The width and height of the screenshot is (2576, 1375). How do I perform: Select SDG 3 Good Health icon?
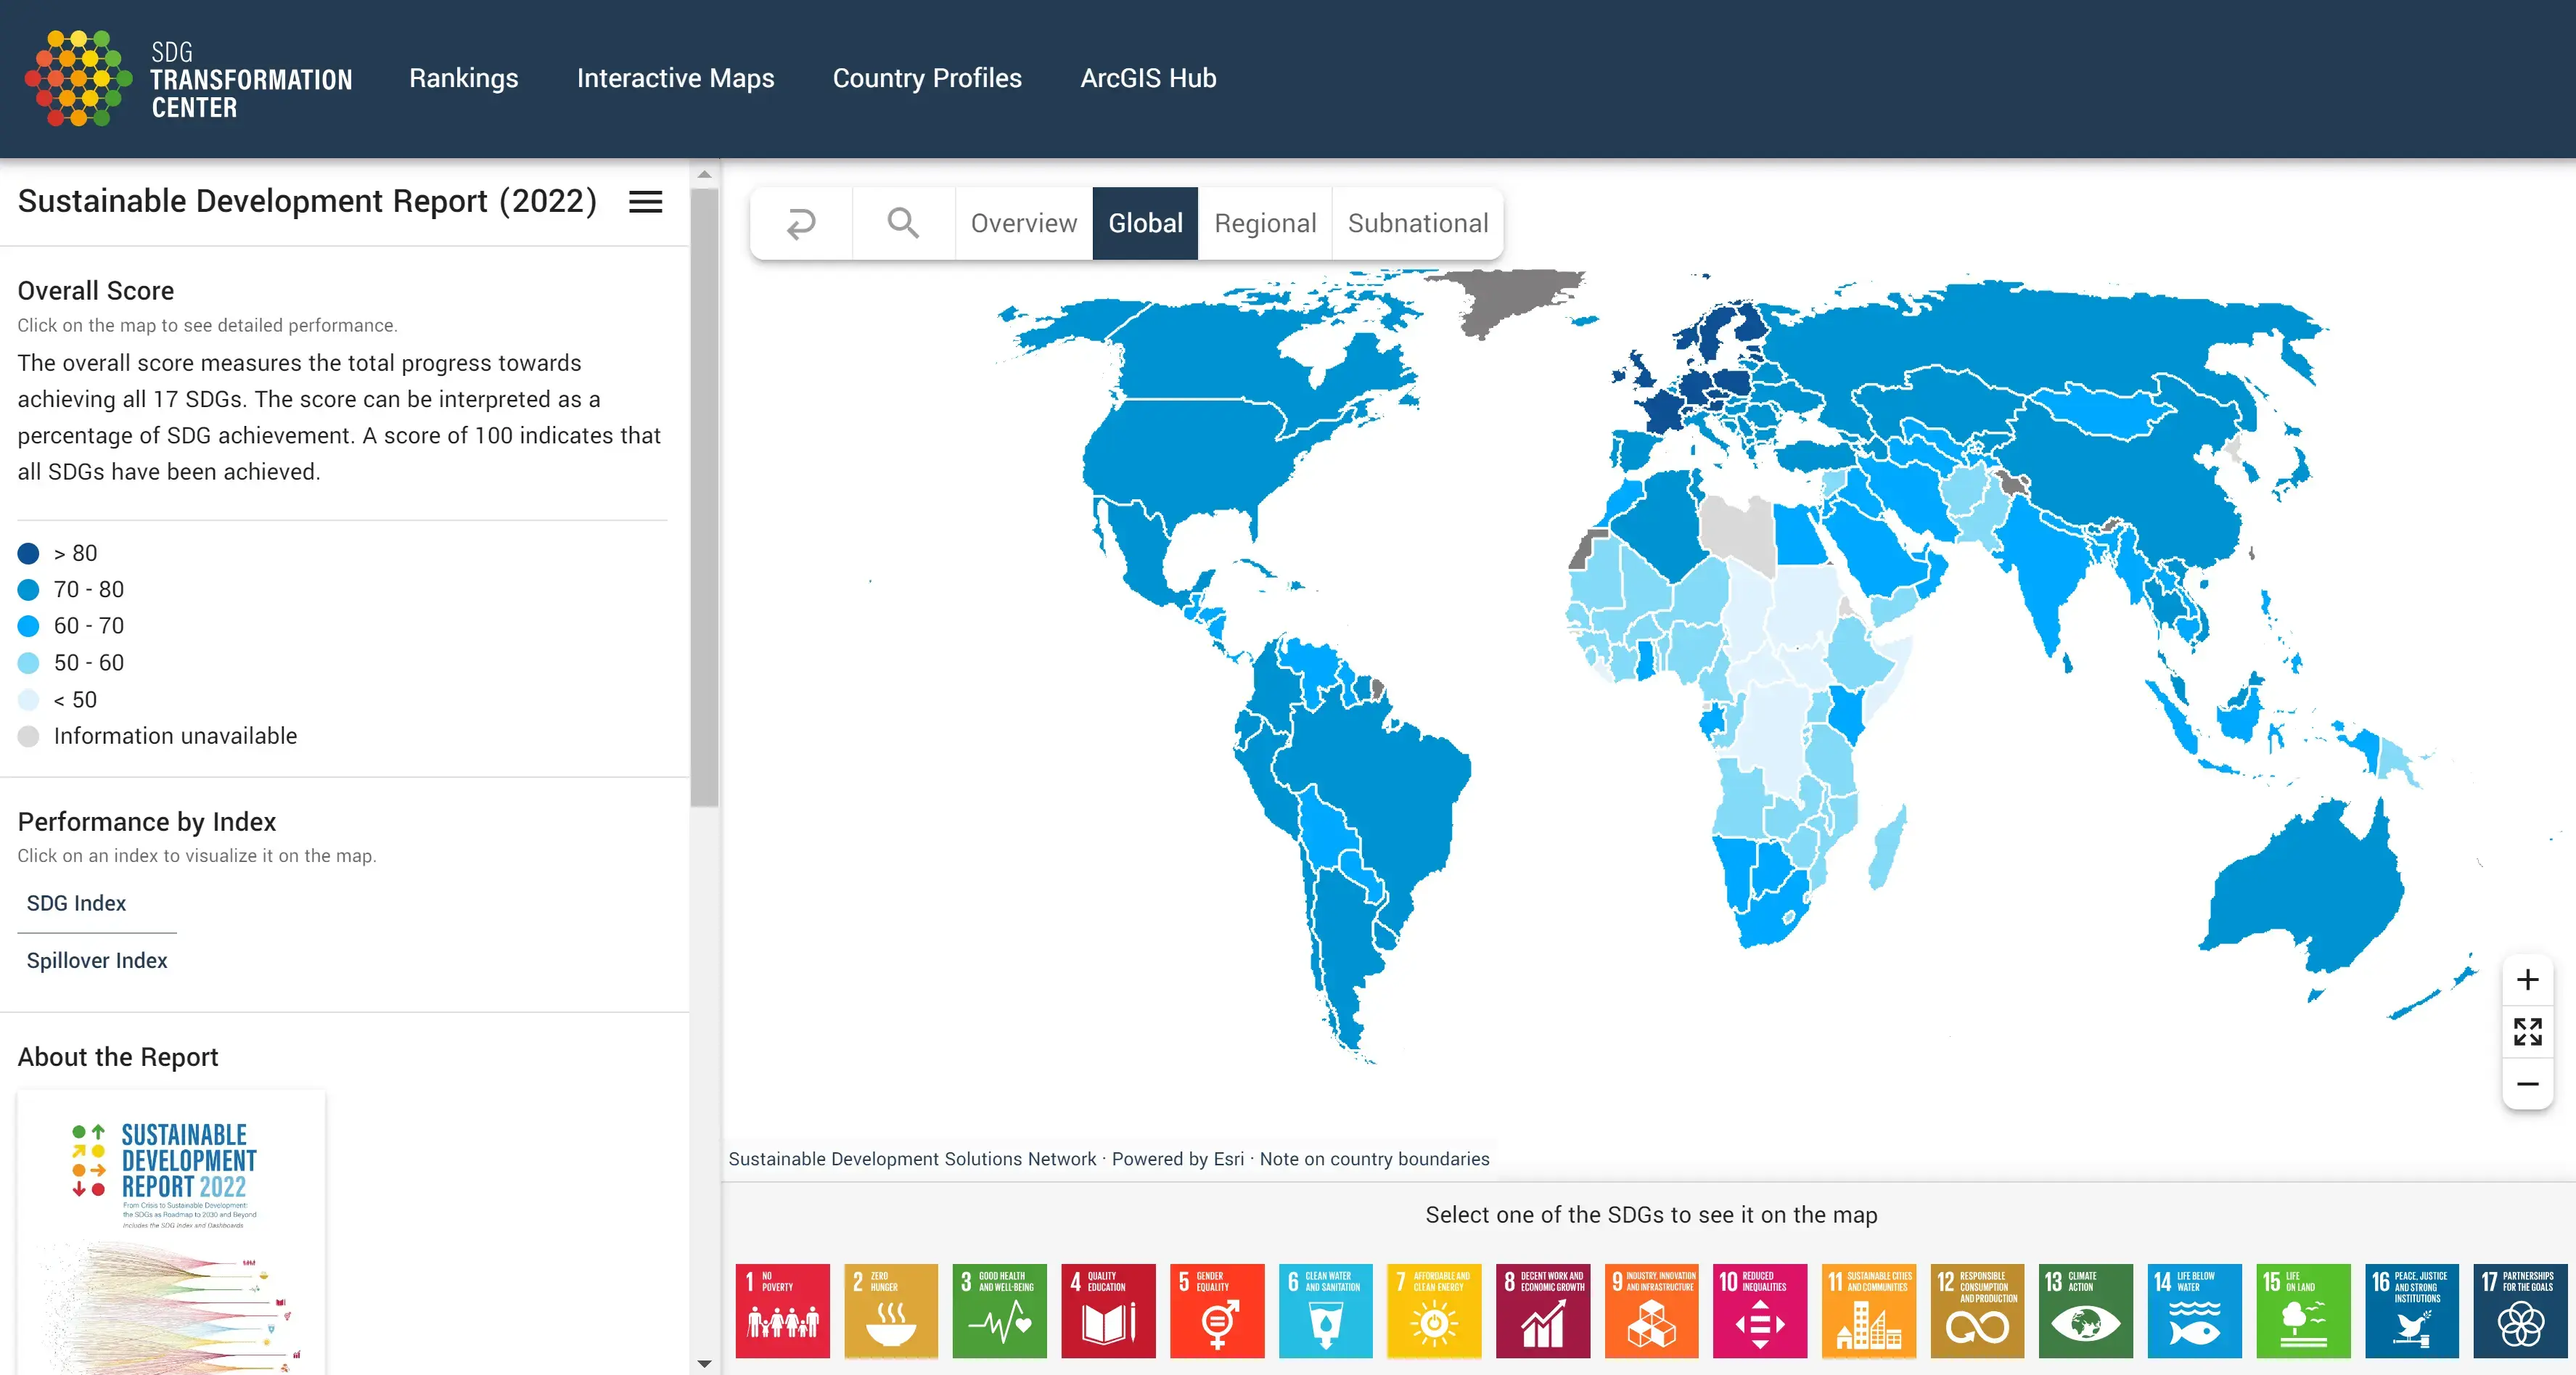click(x=1000, y=1310)
